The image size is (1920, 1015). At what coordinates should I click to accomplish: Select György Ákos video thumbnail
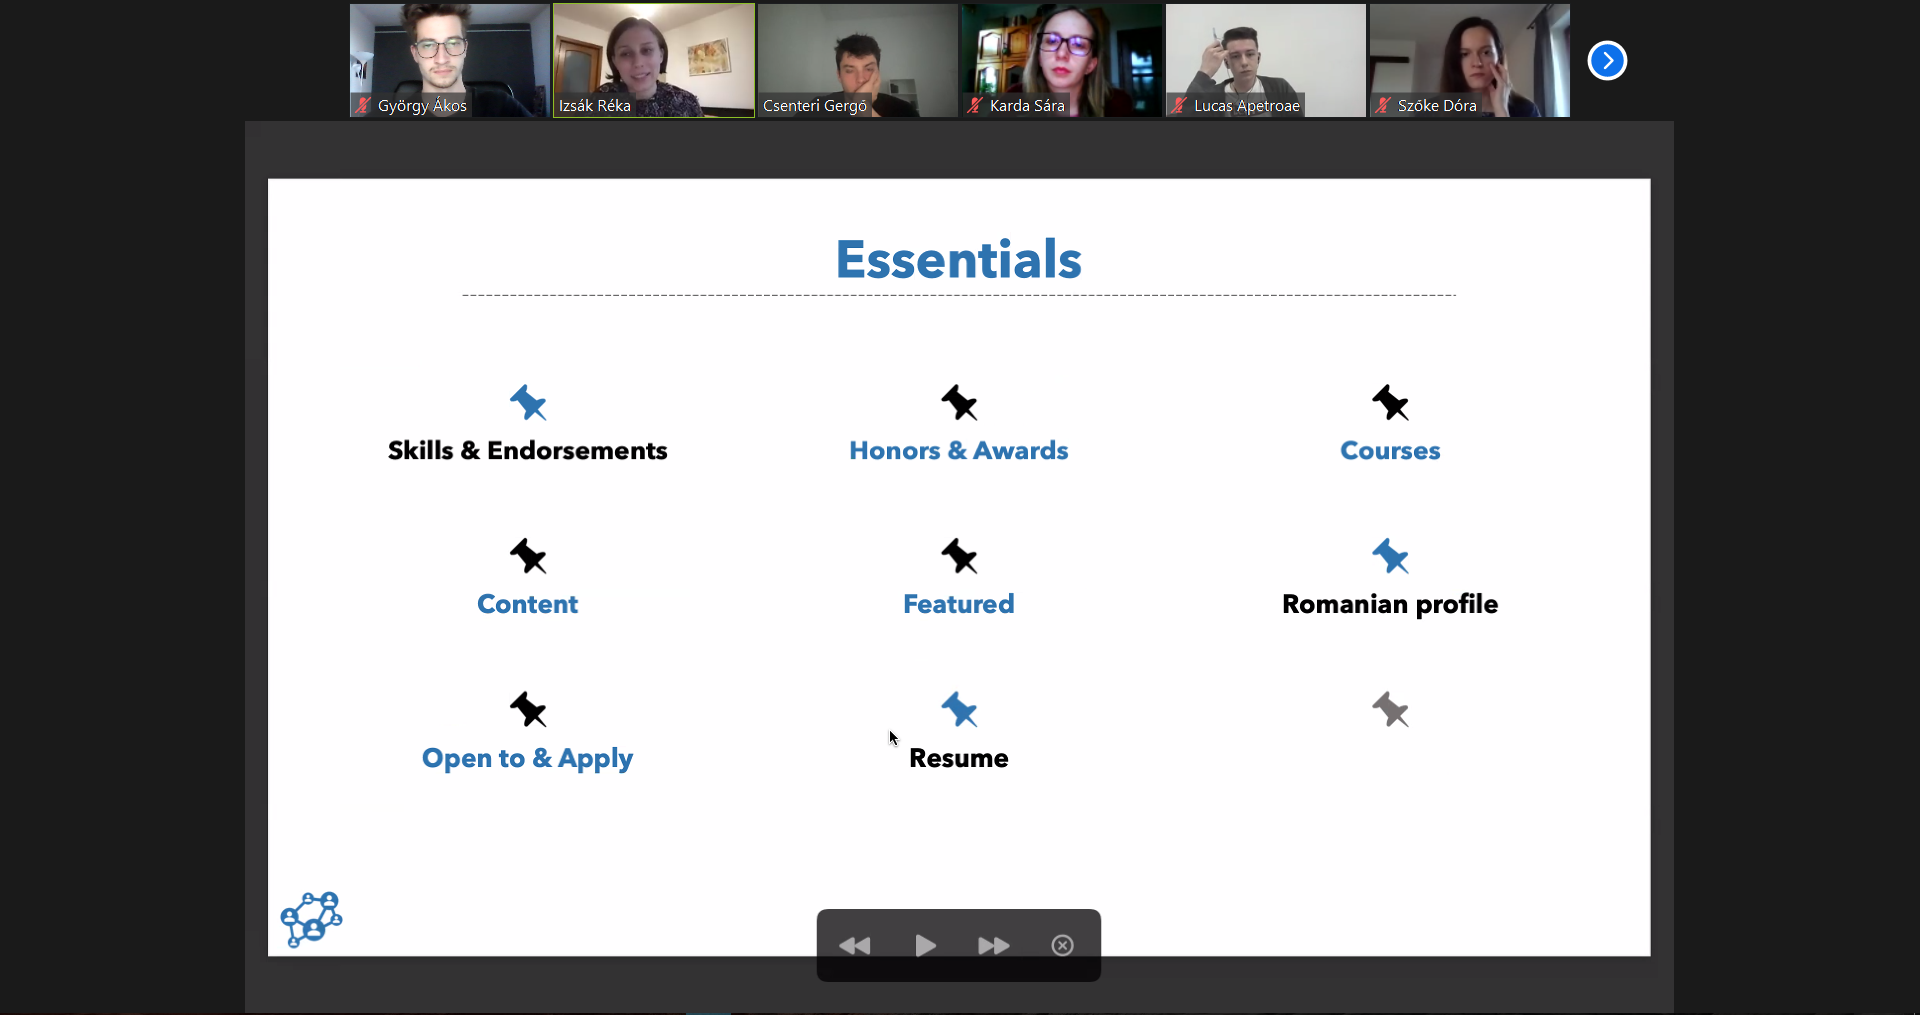449,60
